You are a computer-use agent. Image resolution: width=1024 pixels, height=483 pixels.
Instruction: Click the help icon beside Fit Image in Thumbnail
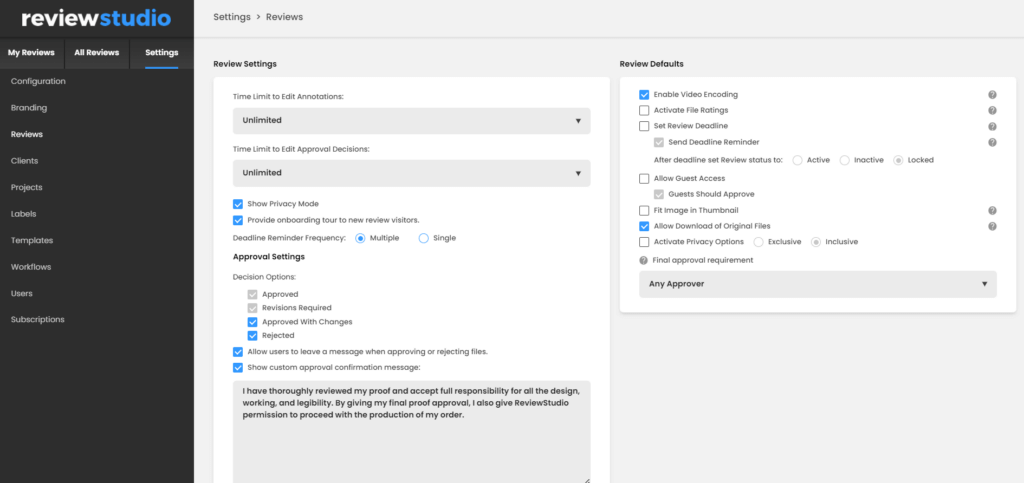(x=992, y=211)
